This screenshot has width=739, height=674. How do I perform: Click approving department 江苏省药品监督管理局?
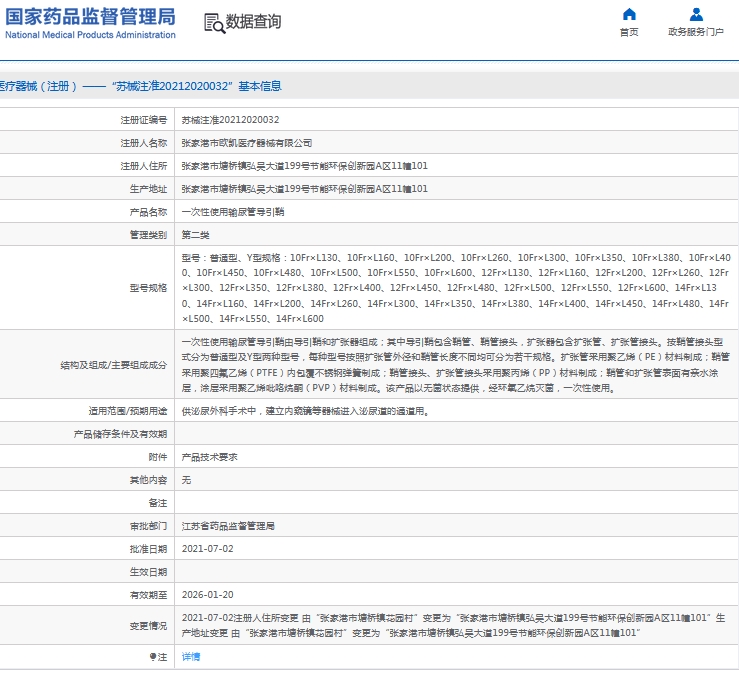[228, 526]
